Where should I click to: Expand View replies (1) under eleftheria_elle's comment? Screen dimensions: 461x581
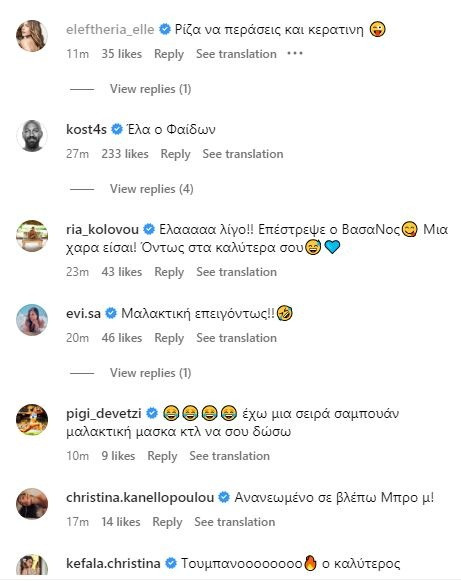[150, 89]
